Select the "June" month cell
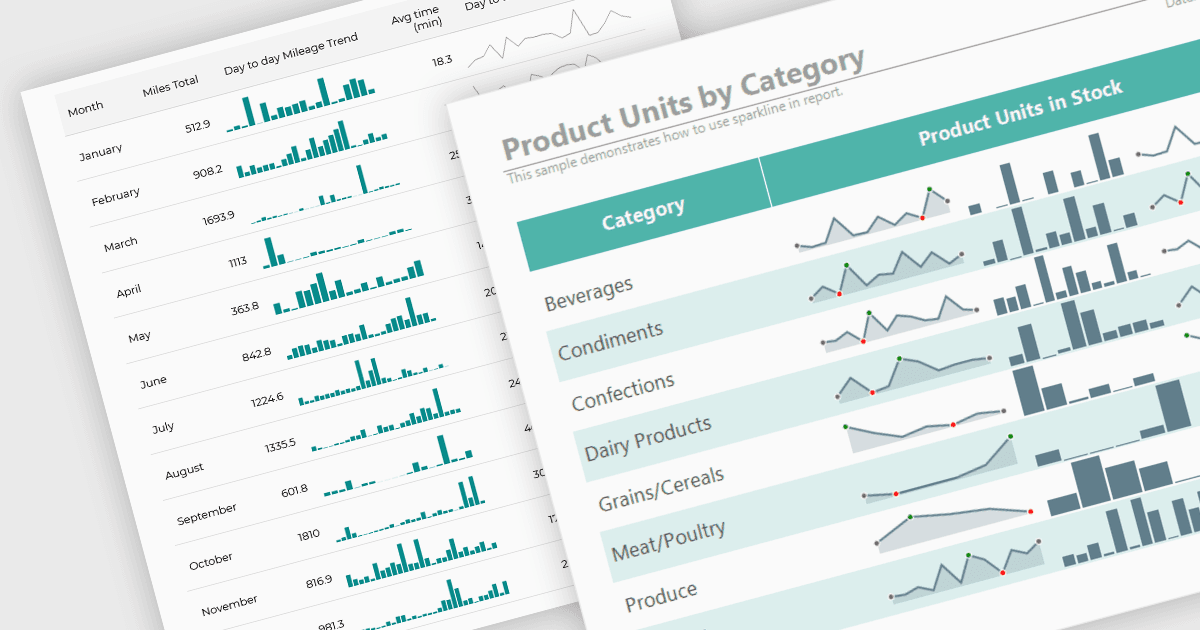1200x630 pixels. point(153,381)
